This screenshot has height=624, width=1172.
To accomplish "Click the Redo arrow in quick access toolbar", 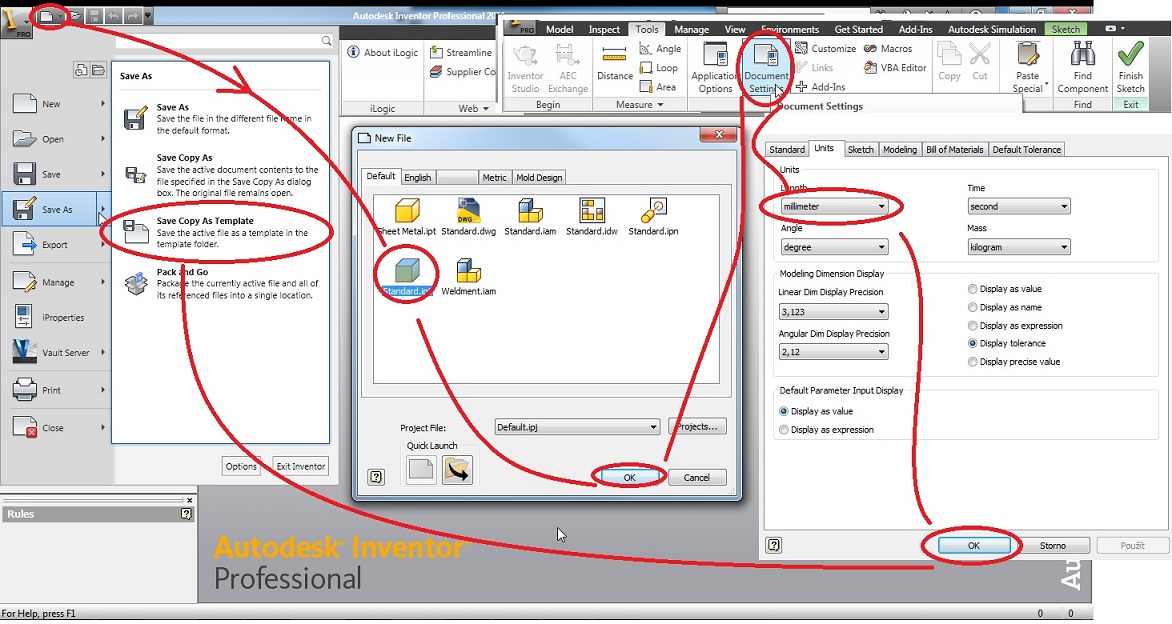I will 132,16.
